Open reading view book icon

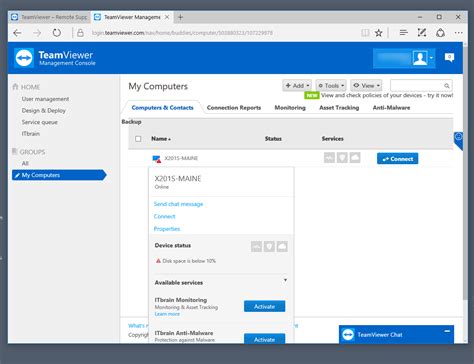tap(365, 33)
